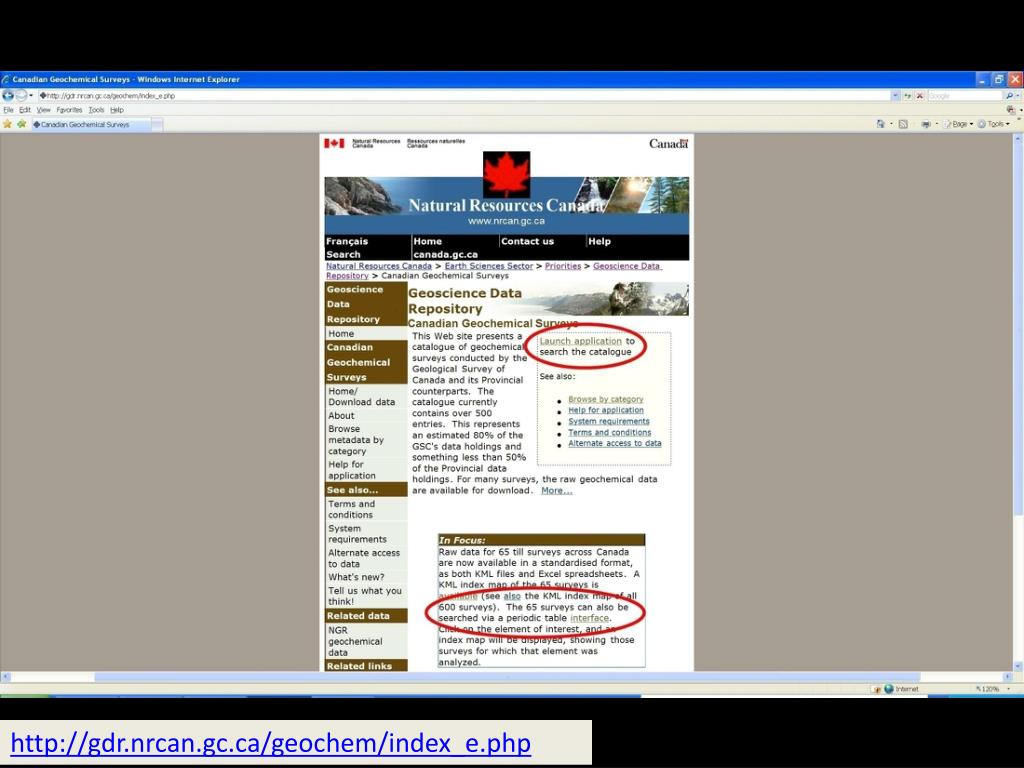Viewport: 1024px width, 768px height.
Task: Click the Print toolbar icon
Action: click(x=925, y=123)
